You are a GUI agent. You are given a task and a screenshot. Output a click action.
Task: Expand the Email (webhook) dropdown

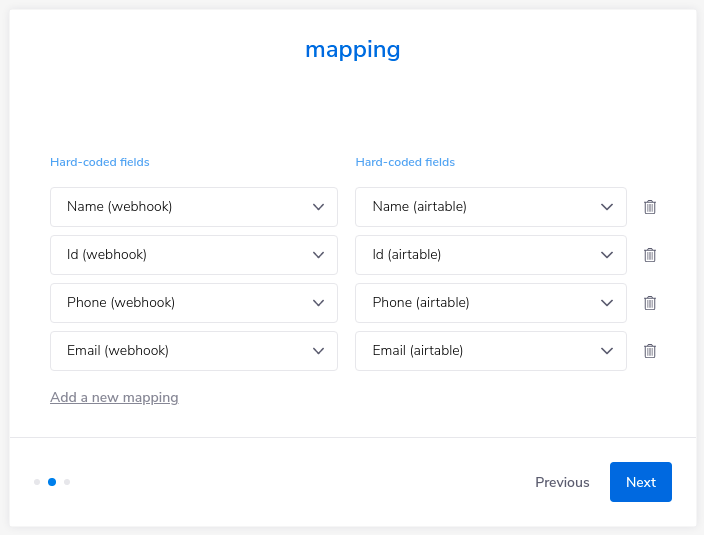(x=193, y=351)
